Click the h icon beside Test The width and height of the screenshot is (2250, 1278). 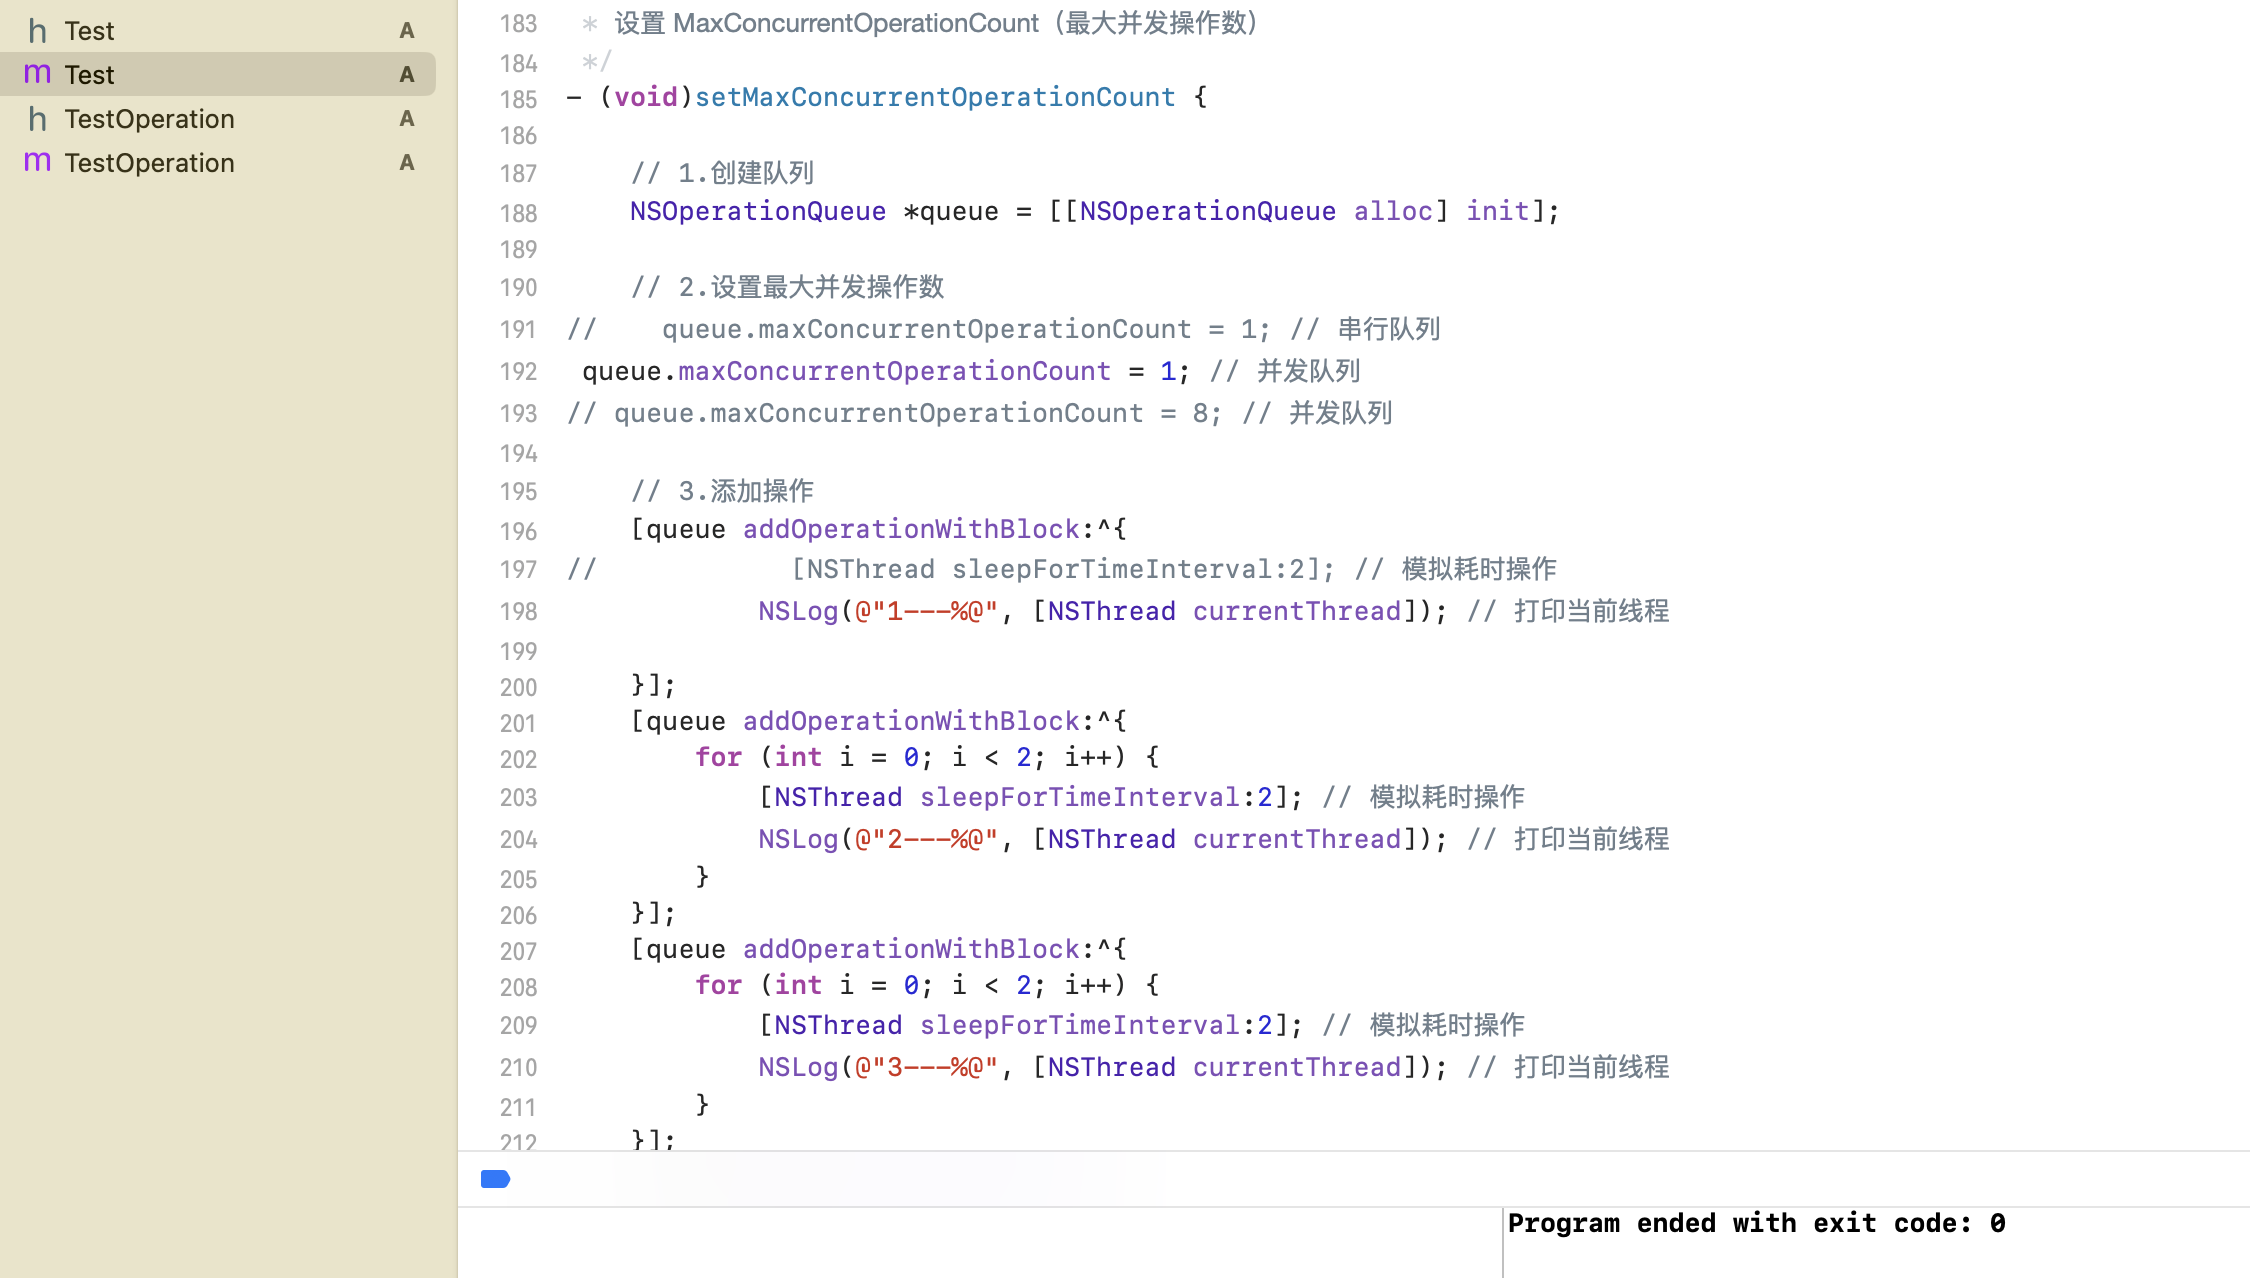coord(37,31)
